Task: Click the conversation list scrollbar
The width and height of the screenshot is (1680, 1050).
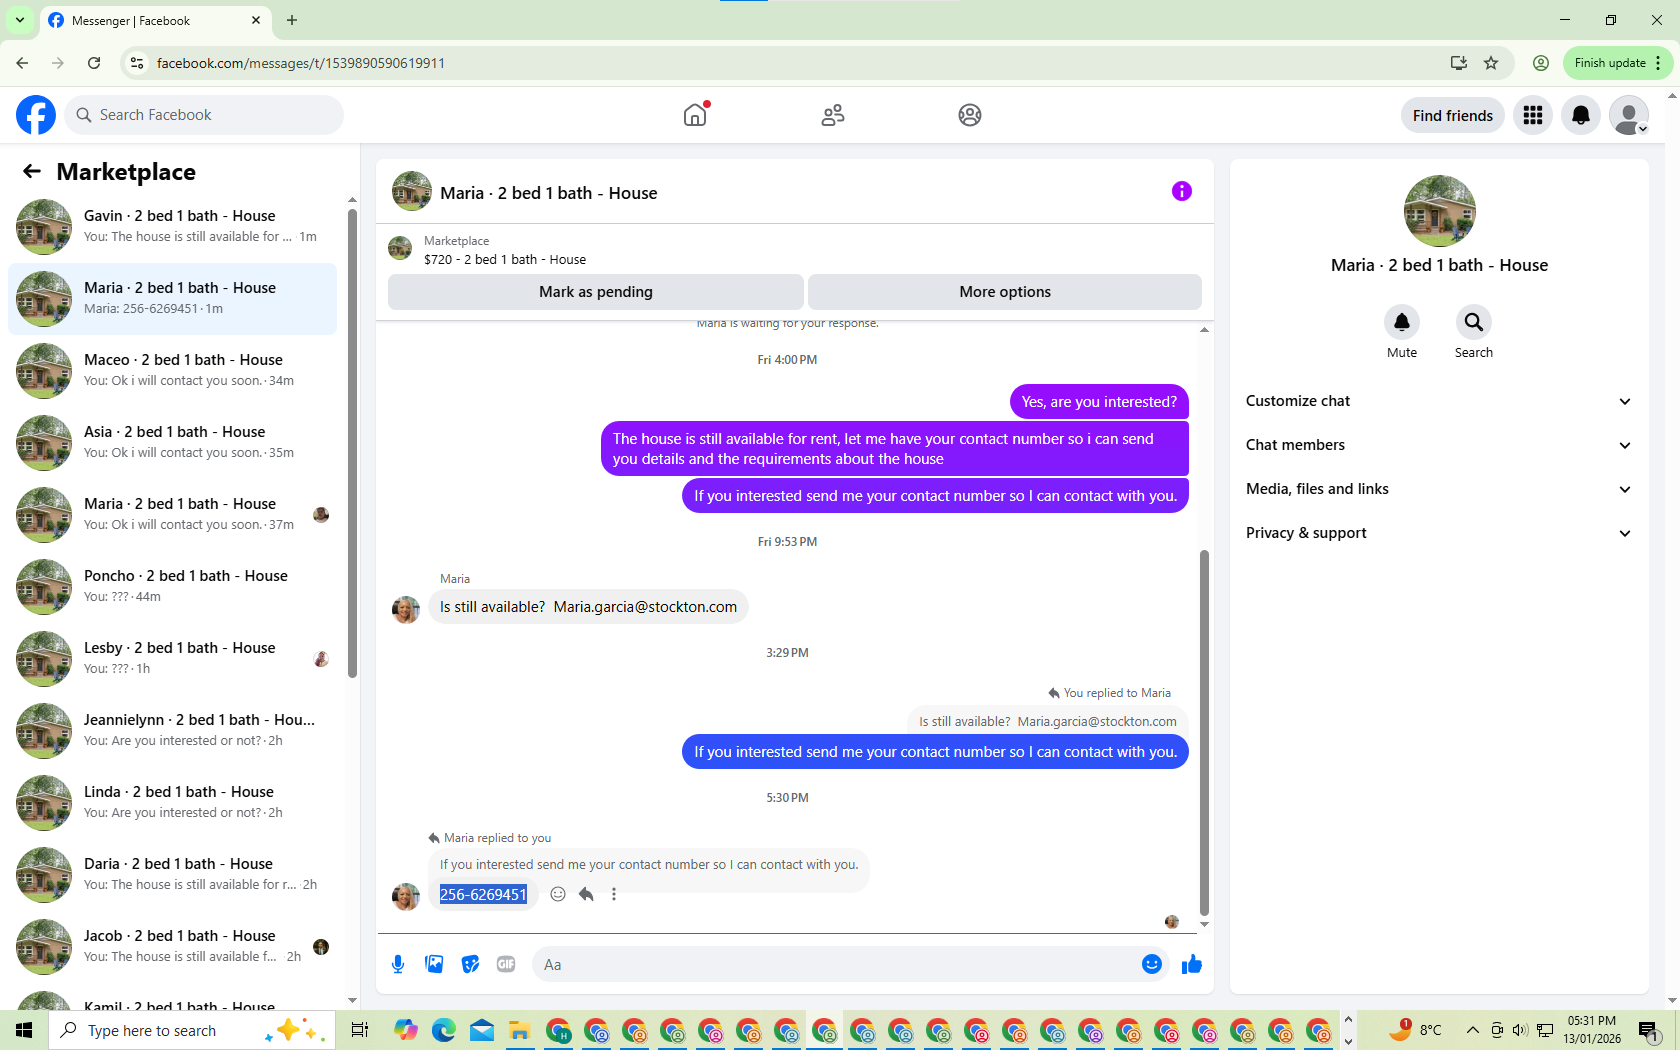Action: pyautogui.click(x=352, y=443)
